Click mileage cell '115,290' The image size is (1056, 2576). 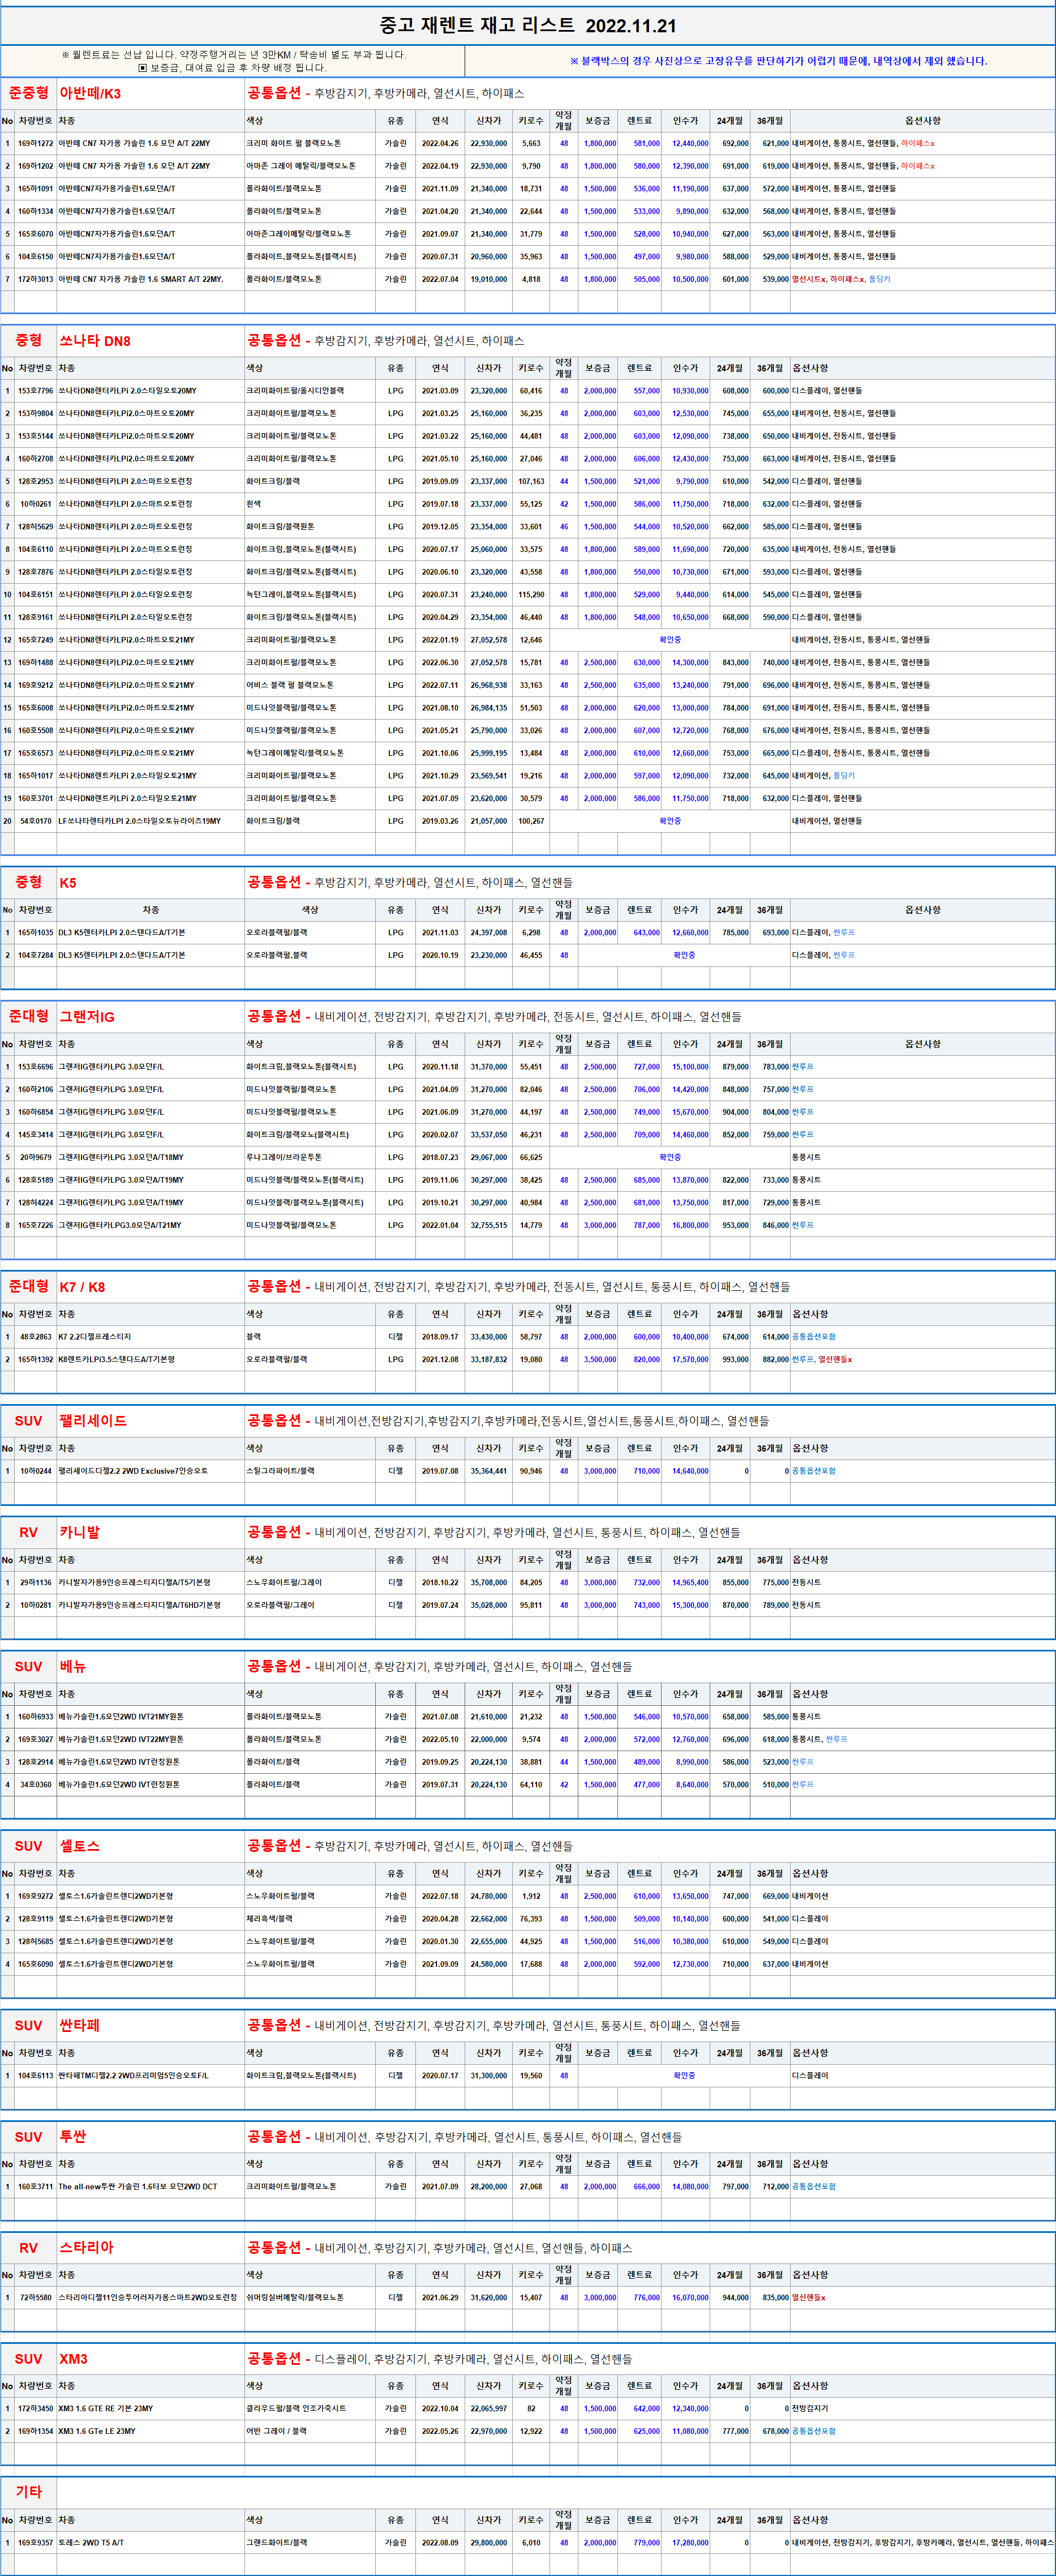point(531,594)
